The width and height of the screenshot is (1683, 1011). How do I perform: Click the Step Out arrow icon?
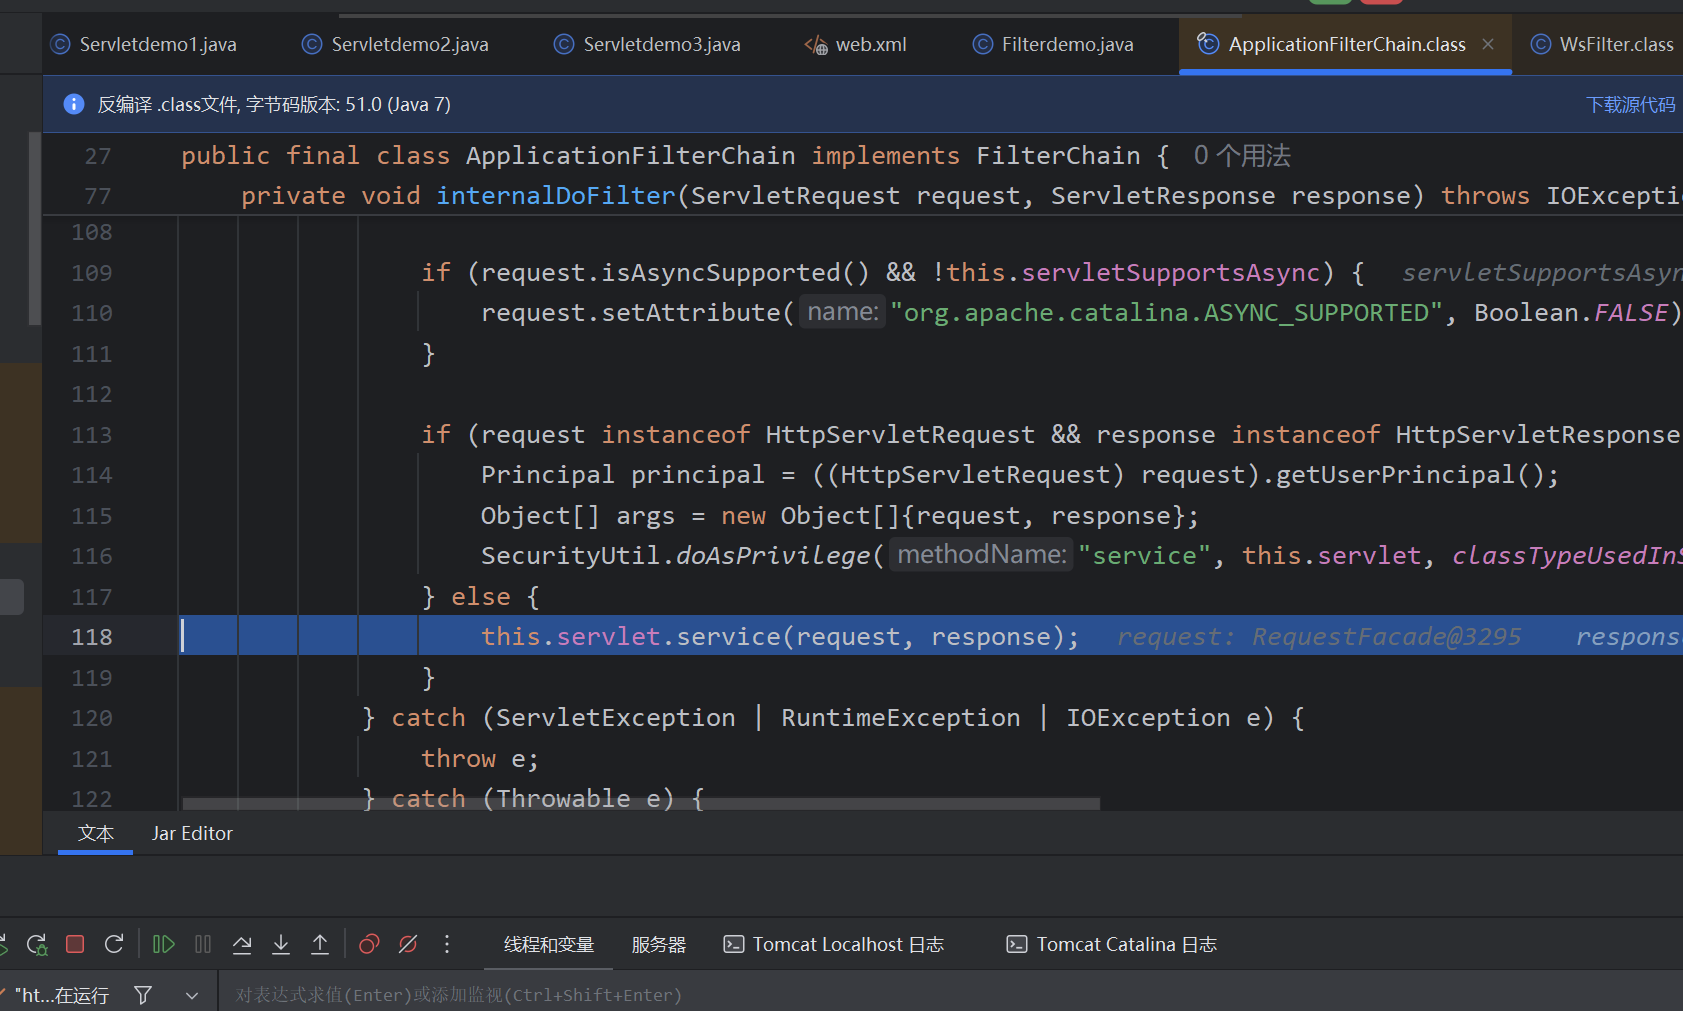[320, 944]
